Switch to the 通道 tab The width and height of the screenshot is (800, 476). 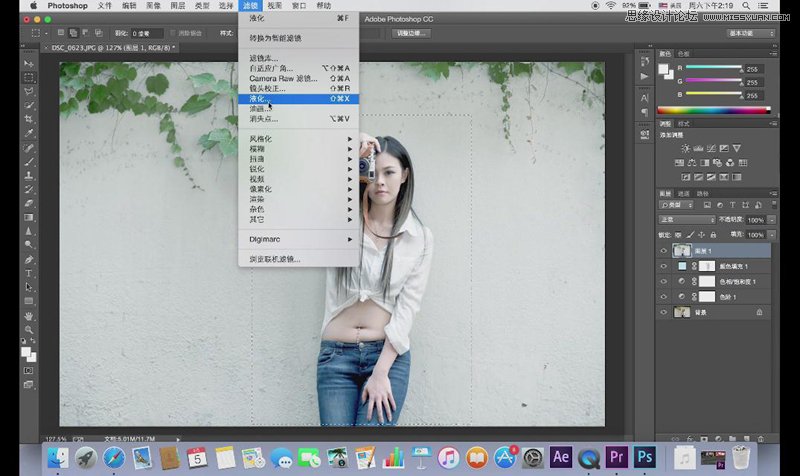[x=683, y=193]
